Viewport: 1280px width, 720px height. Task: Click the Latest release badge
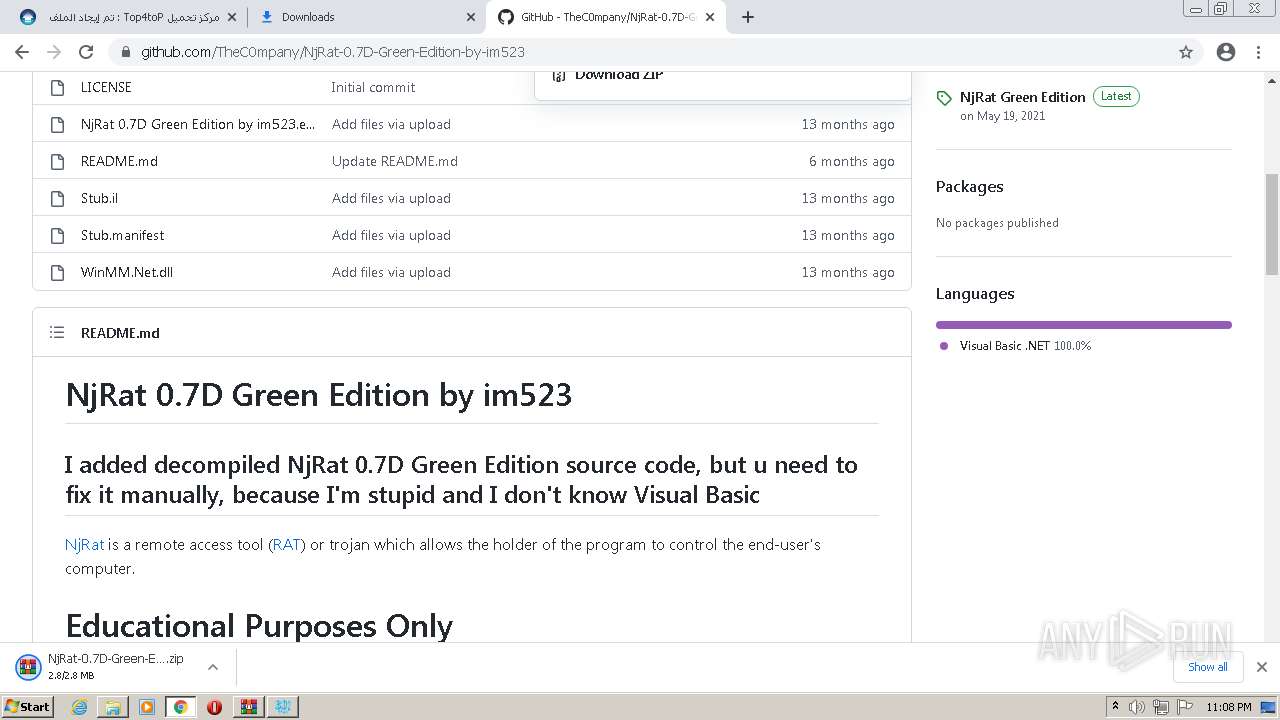tap(1116, 97)
